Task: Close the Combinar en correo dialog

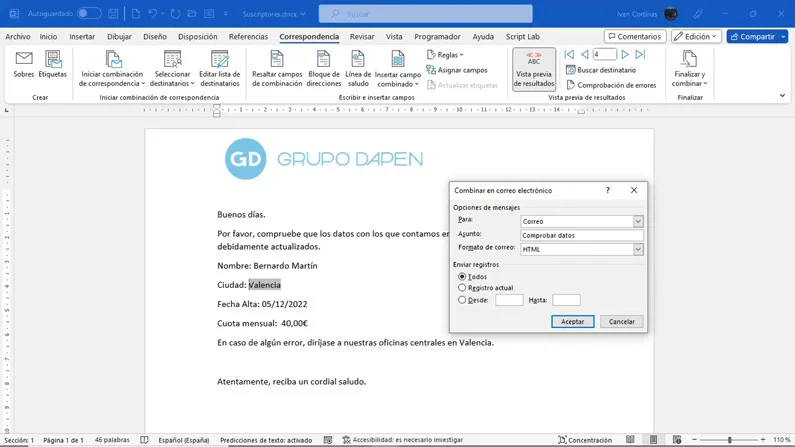Action: point(634,190)
